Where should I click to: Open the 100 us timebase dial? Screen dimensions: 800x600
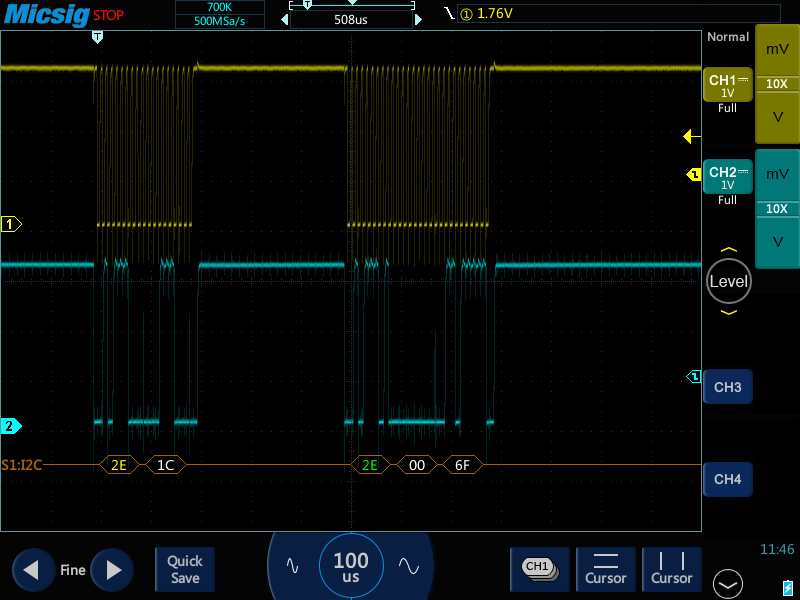pos(351,566)
